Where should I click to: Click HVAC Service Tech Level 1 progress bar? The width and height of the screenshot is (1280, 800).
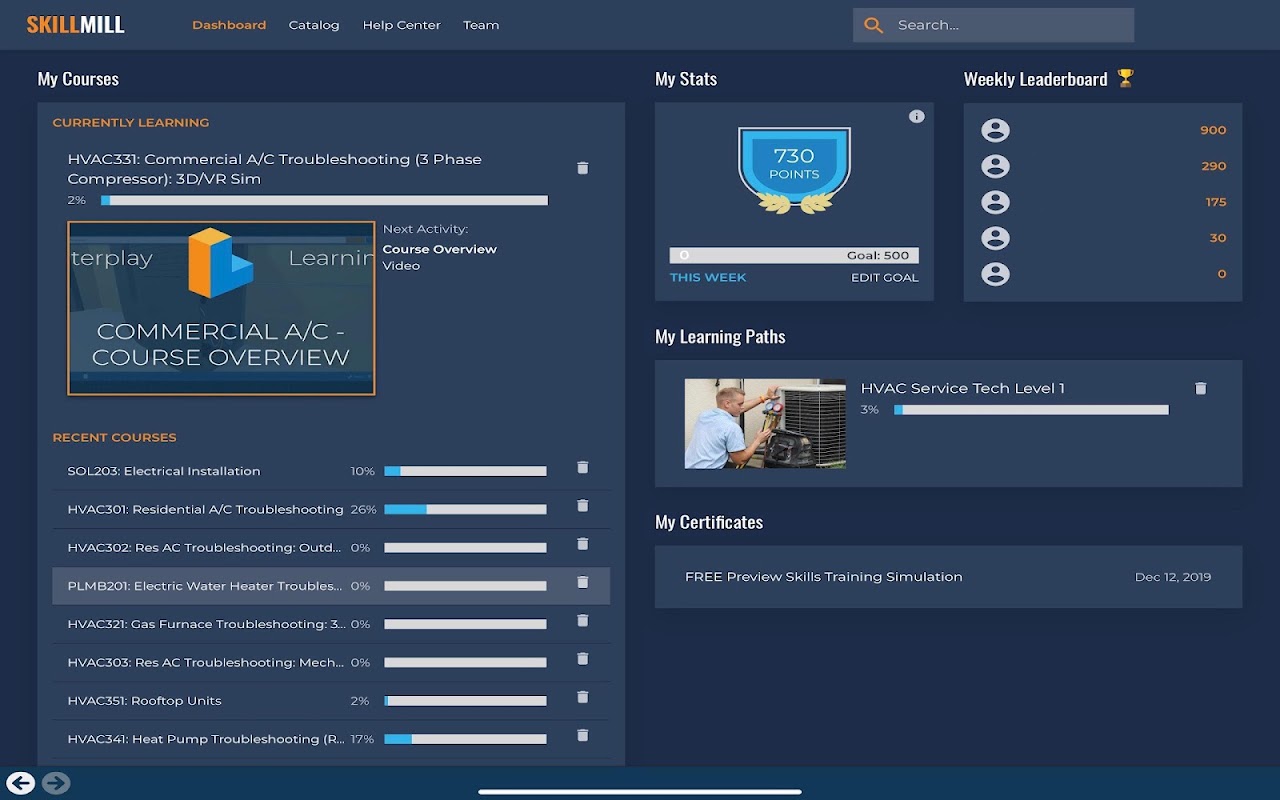point(1031,410)
